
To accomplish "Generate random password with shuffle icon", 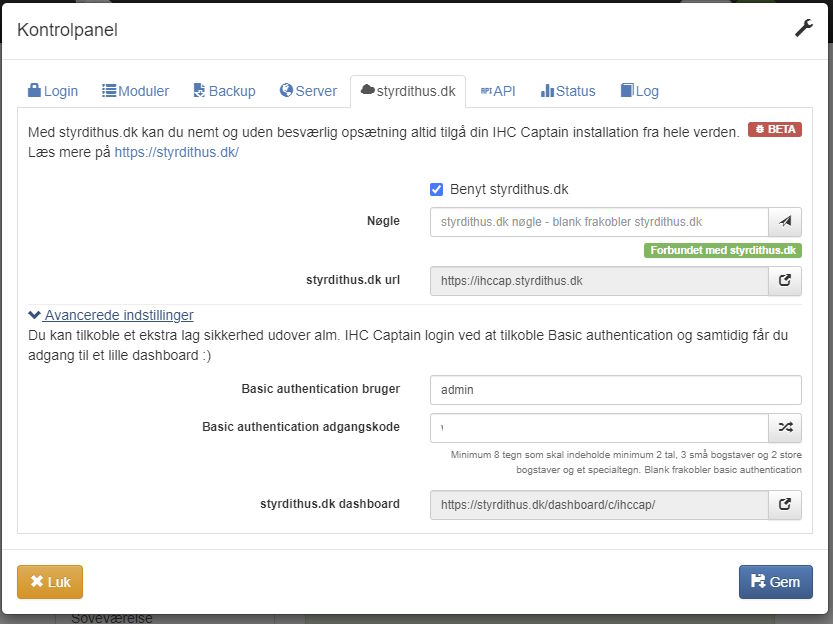I will point(785,428).
